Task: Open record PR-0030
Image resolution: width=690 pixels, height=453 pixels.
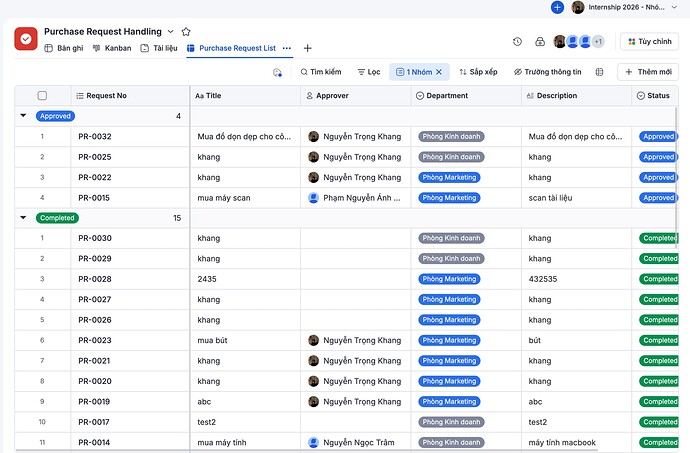Action: point(95,238)
